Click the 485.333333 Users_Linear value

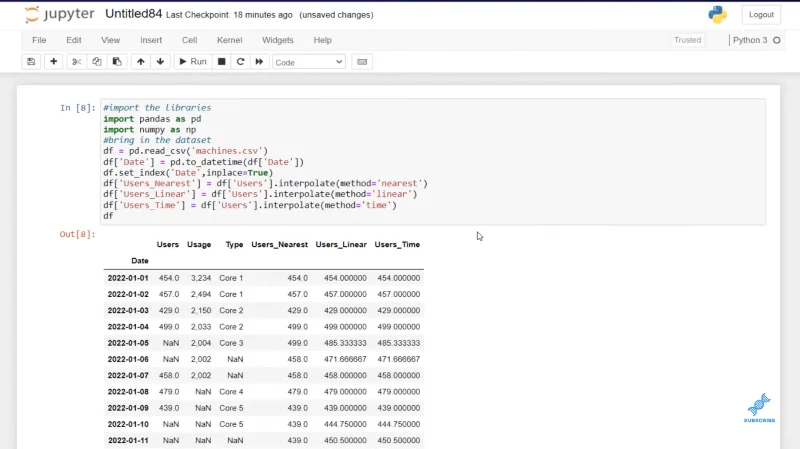click(x=345, y=343)
